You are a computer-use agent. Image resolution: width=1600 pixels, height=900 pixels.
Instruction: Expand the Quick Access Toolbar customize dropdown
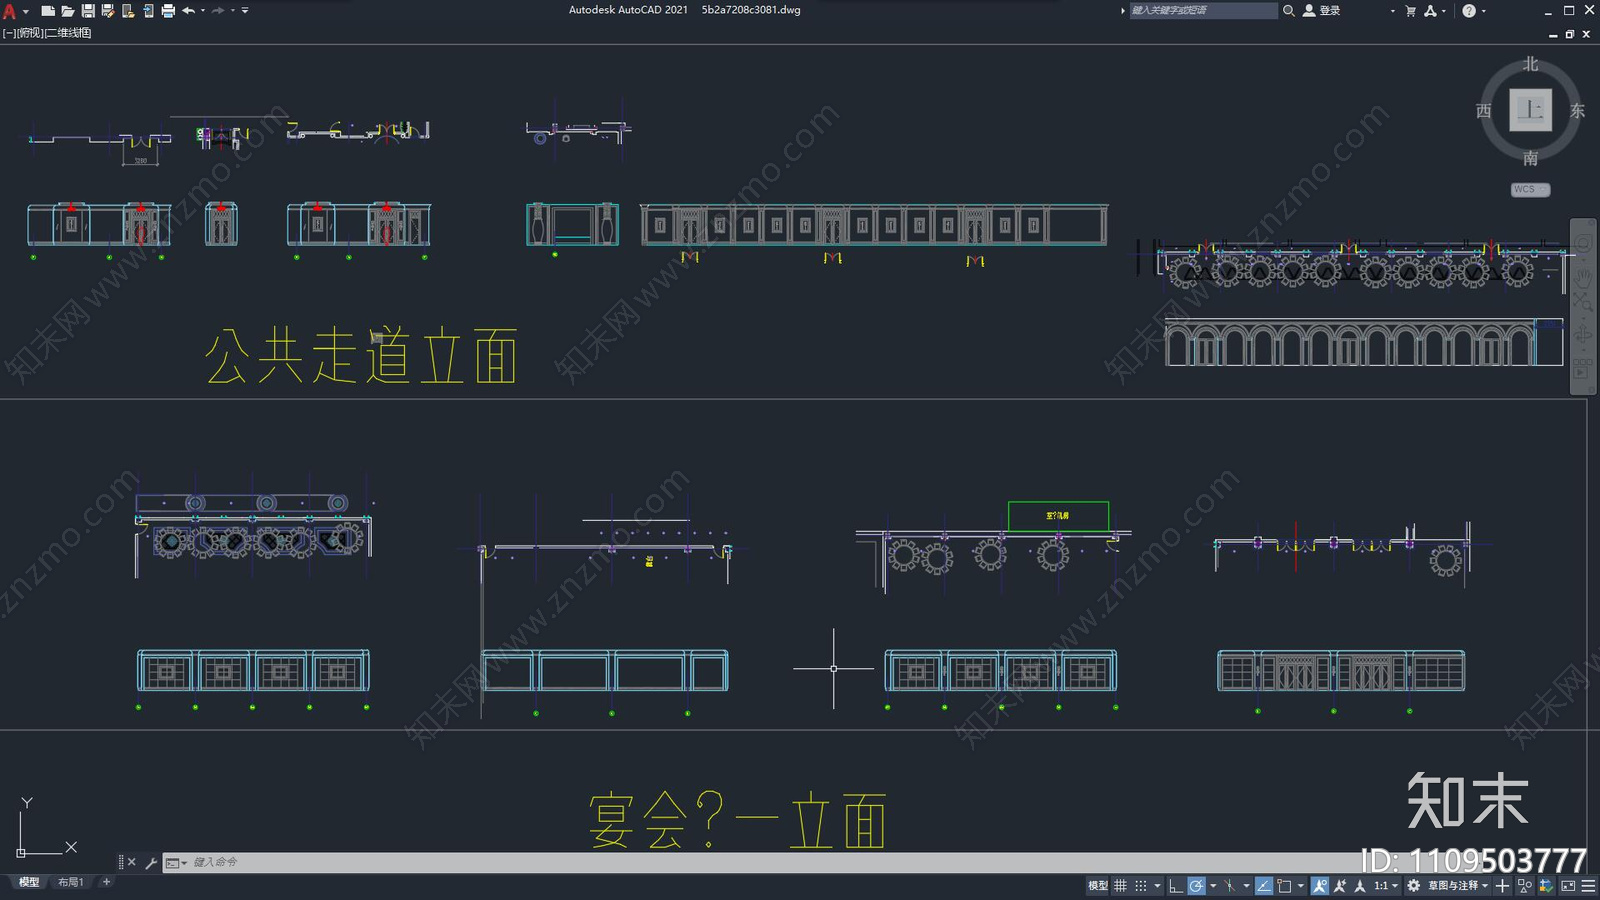tap(245, 11)
